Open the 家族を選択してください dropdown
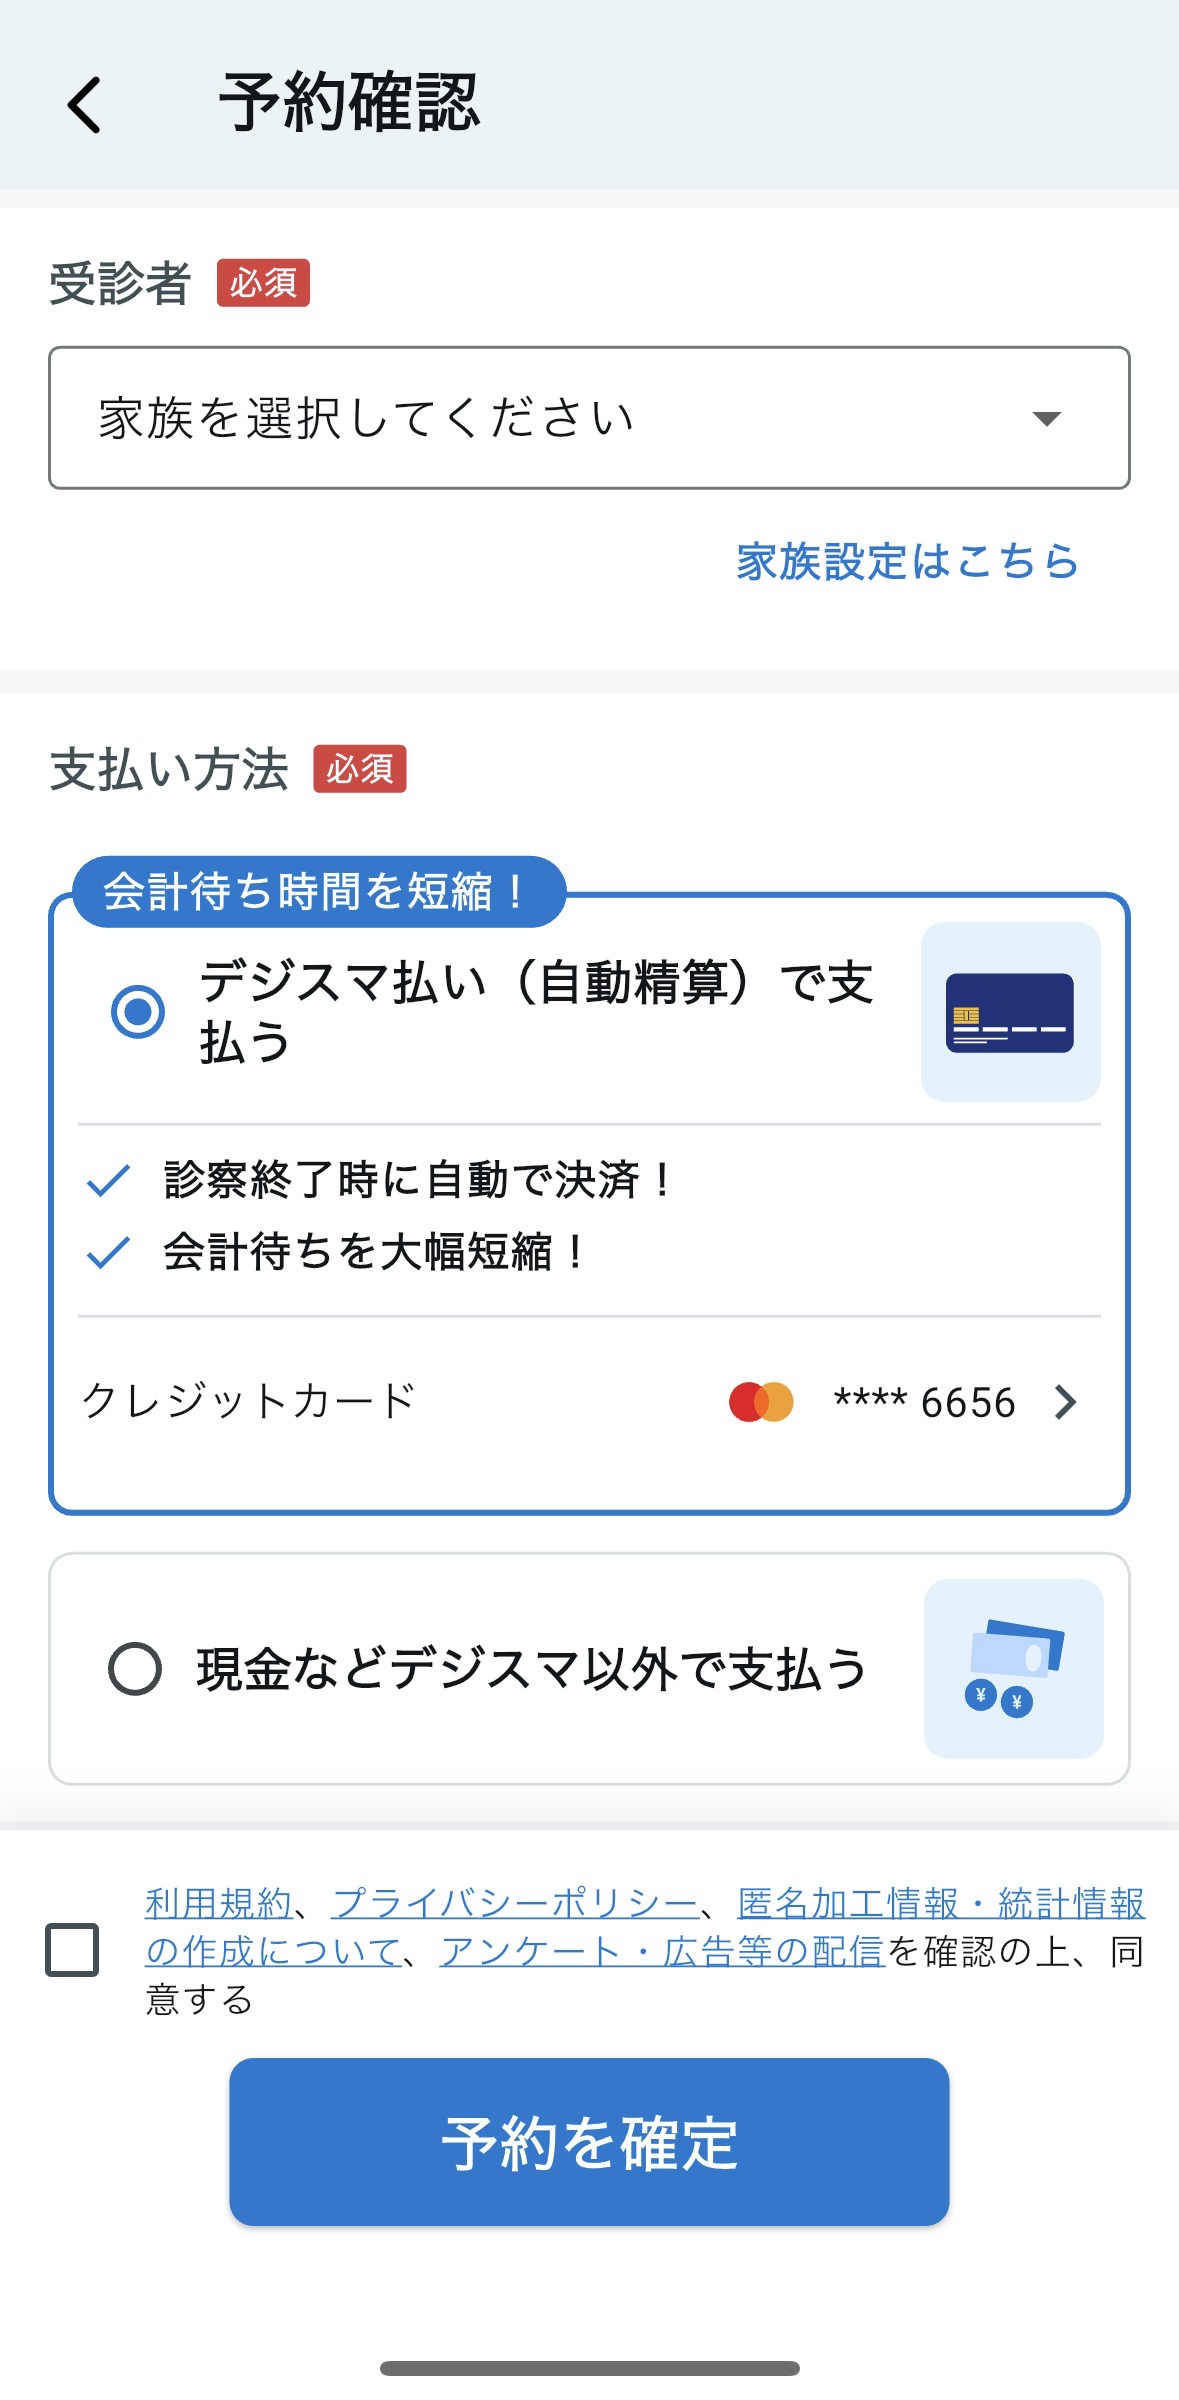1179x2400 pixels. tap(540, 418)
